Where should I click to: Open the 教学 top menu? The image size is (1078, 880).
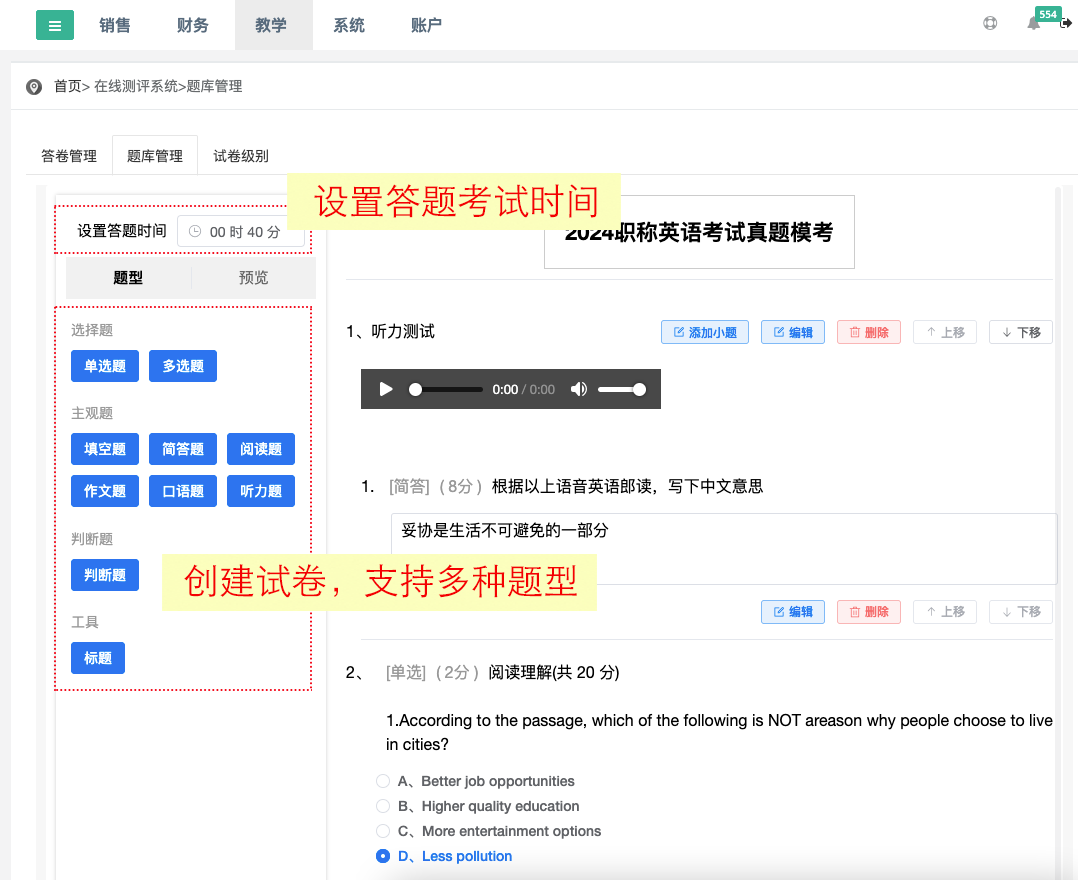pos(271,25)
